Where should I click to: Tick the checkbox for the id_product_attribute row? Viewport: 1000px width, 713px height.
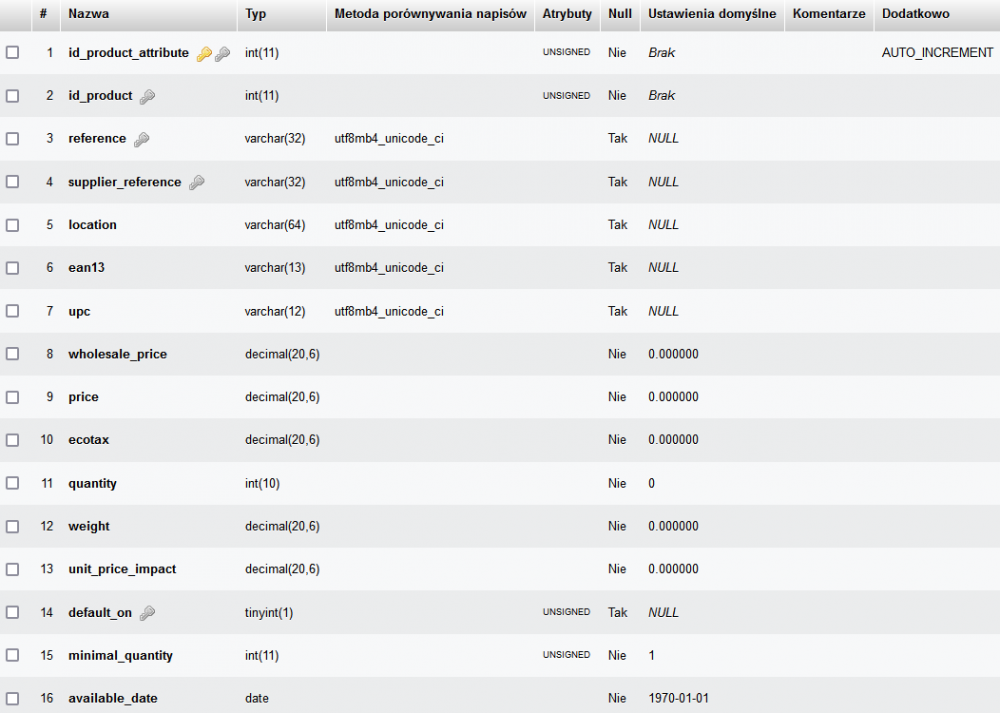click(13, 53)
